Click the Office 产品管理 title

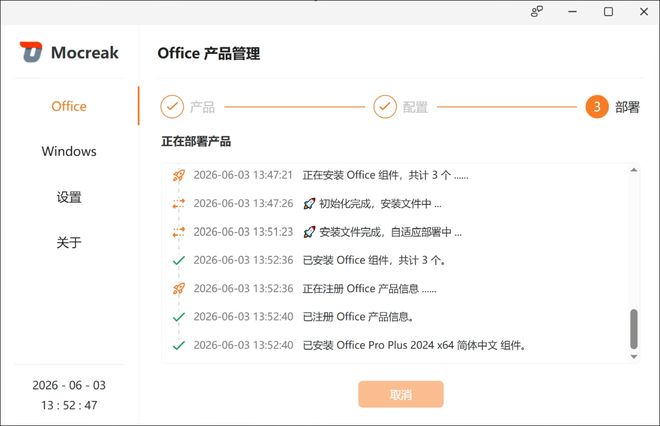pyautogui.click(x=209, y=53)
